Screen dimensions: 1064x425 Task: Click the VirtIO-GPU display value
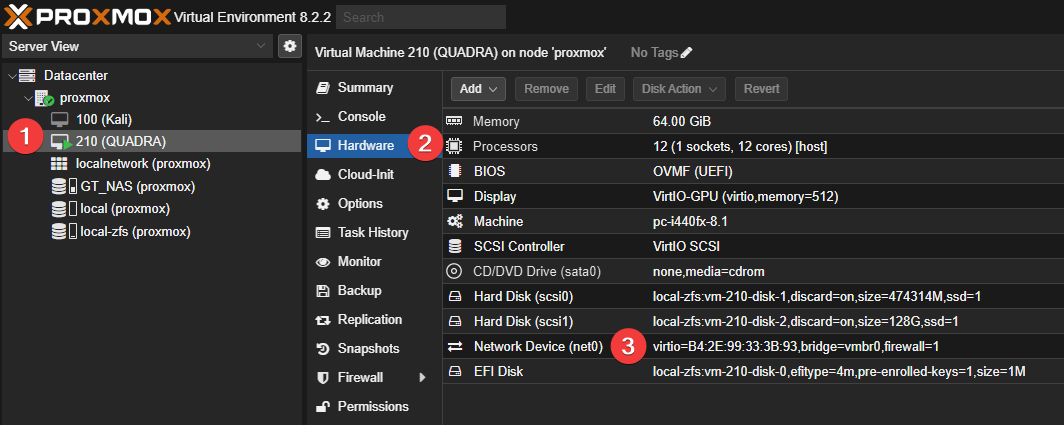tap(745, 196)
